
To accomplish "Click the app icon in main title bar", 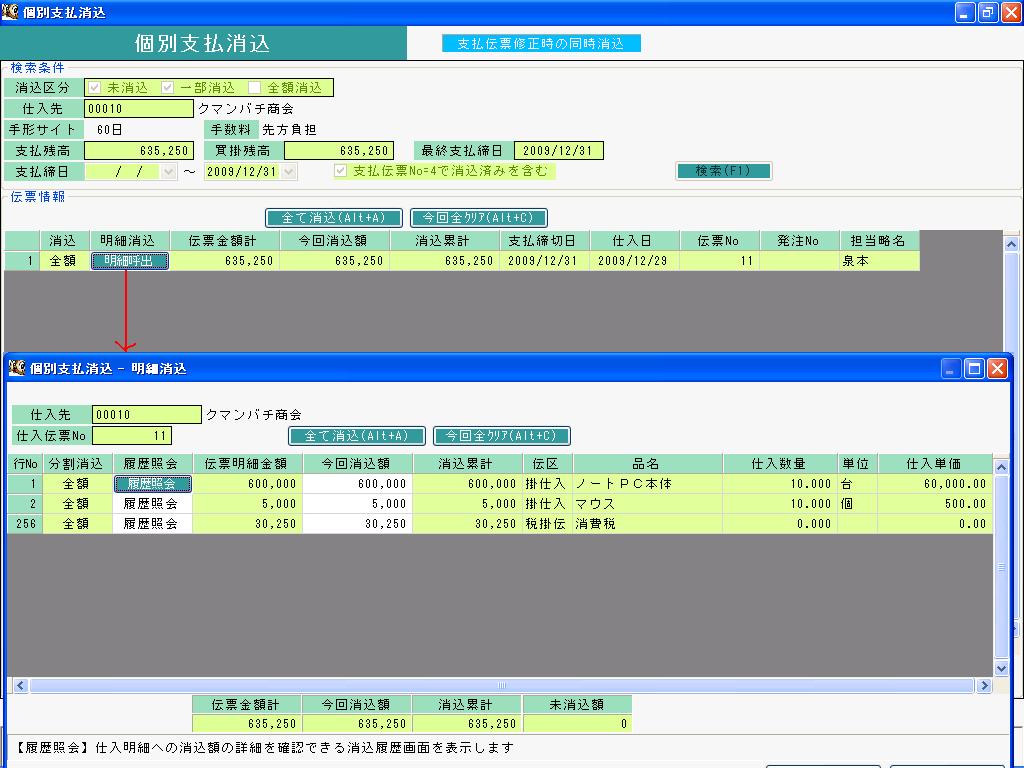I will [x=10, y=11].
